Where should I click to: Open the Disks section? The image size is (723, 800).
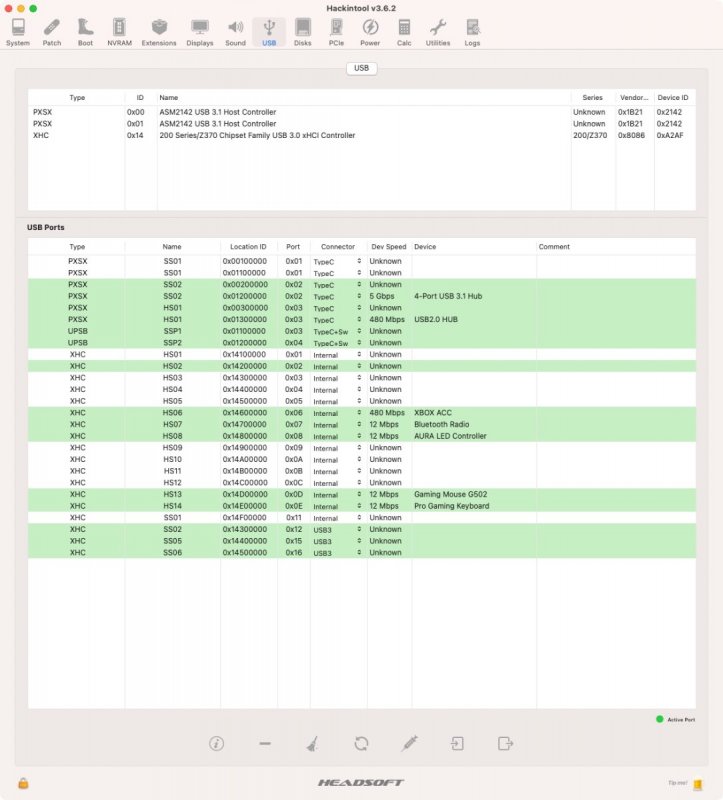pyautogui.click(x=303, y=33)
